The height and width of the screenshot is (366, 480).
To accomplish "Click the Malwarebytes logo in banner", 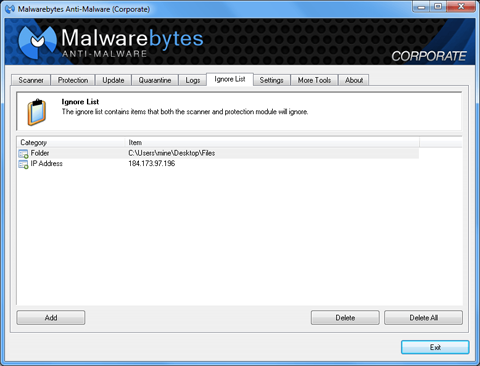I will coord(37,42).
